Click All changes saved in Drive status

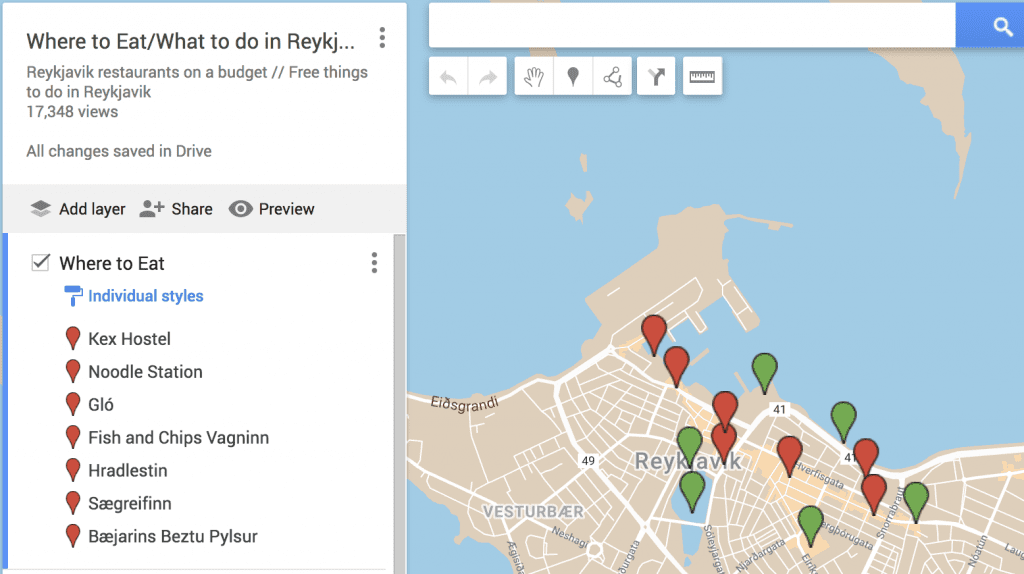(119, 151)
